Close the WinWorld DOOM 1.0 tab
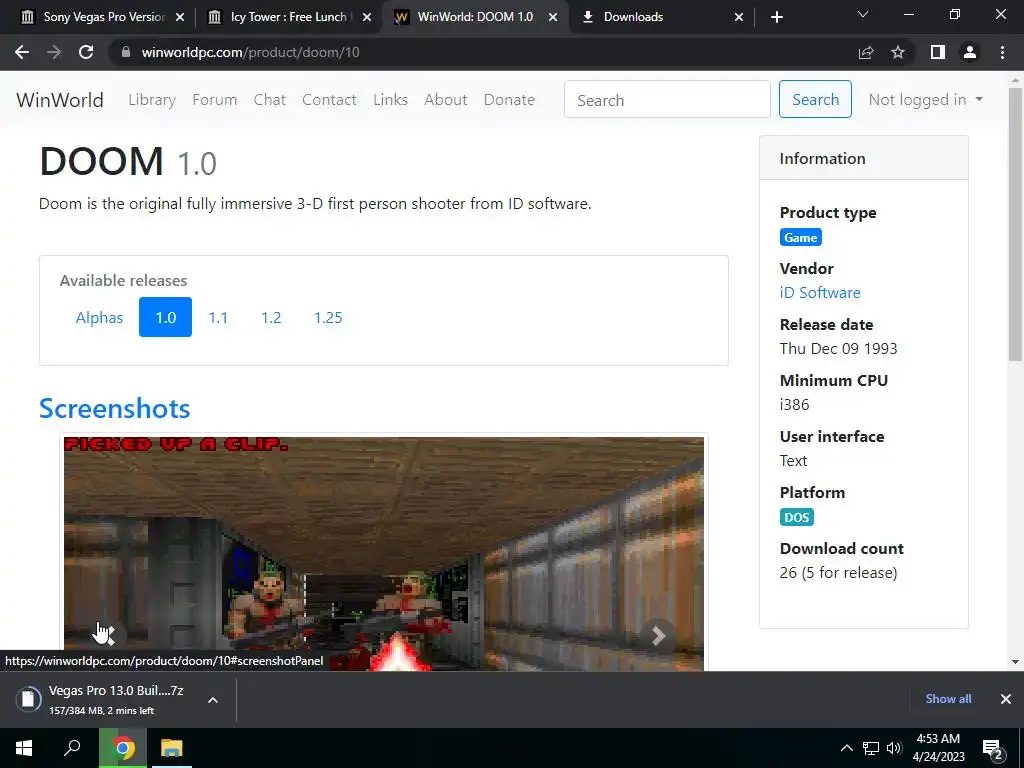The height and width of the screenshot is (768, 1024). 552,17
